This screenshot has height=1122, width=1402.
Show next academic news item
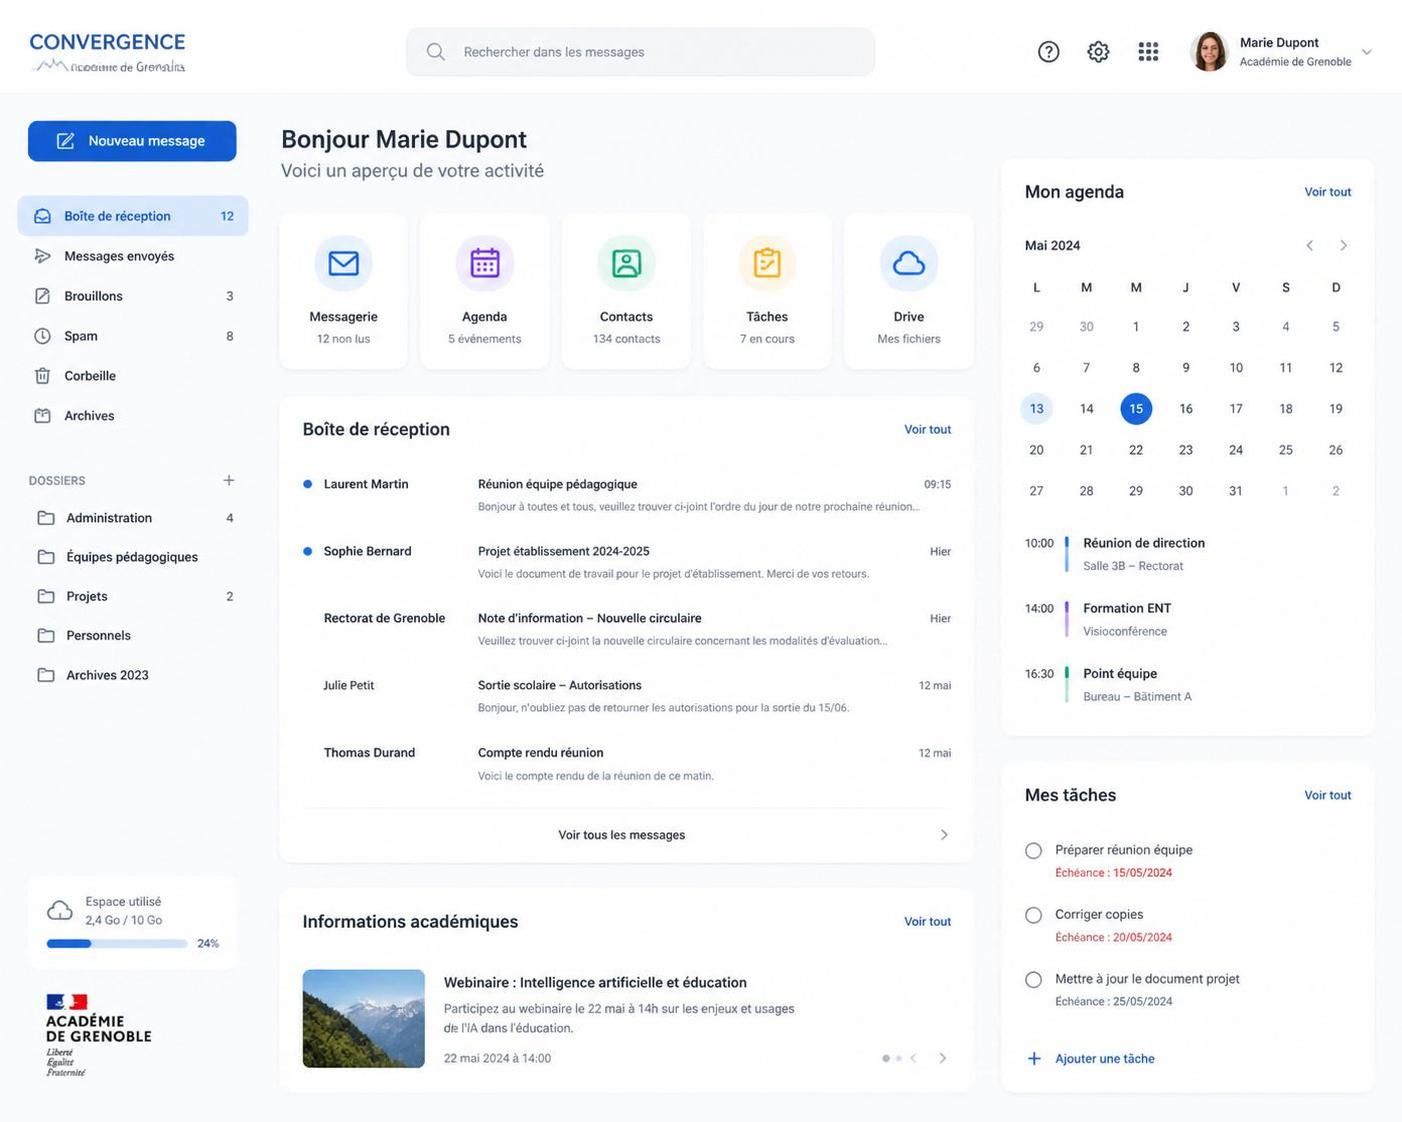point(942,1058)
